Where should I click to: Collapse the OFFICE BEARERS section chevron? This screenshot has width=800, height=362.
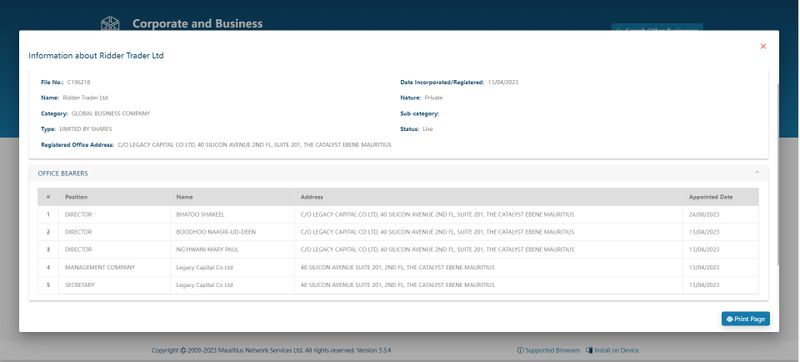click(x=757, y=173)
